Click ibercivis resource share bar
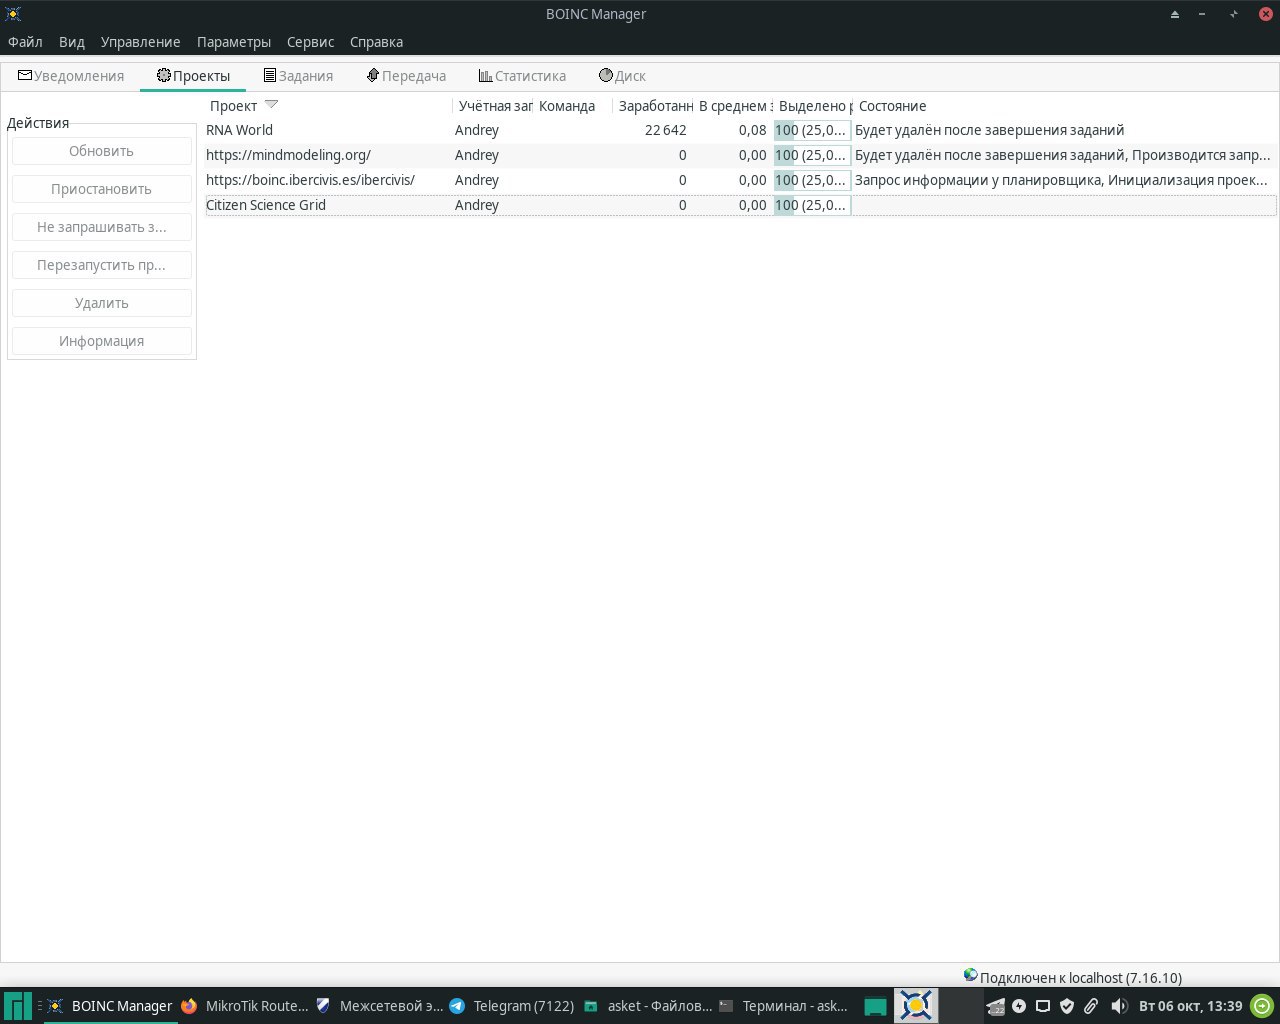This screenshot has width=1280, height=1024. (812, 180)
